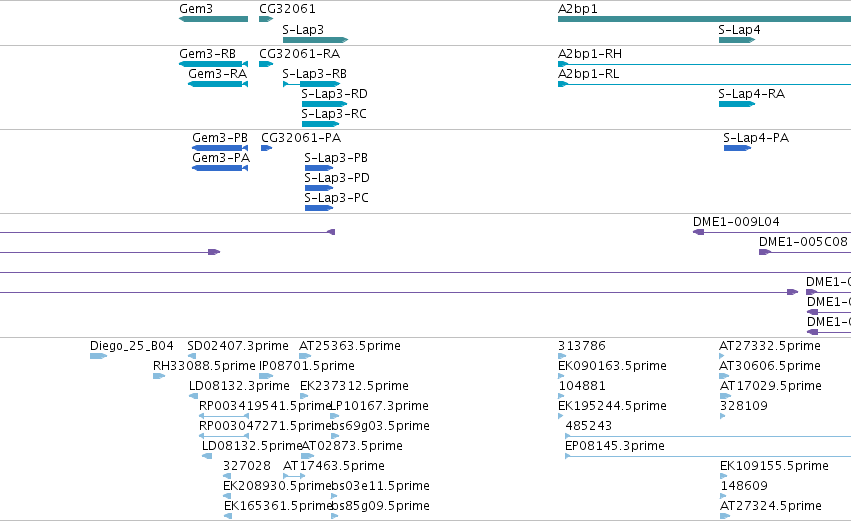Screen dimensions: 851x521
Task: Click the RH33088.5prime label
Action: pyautogui.click(x=204, y=366)
